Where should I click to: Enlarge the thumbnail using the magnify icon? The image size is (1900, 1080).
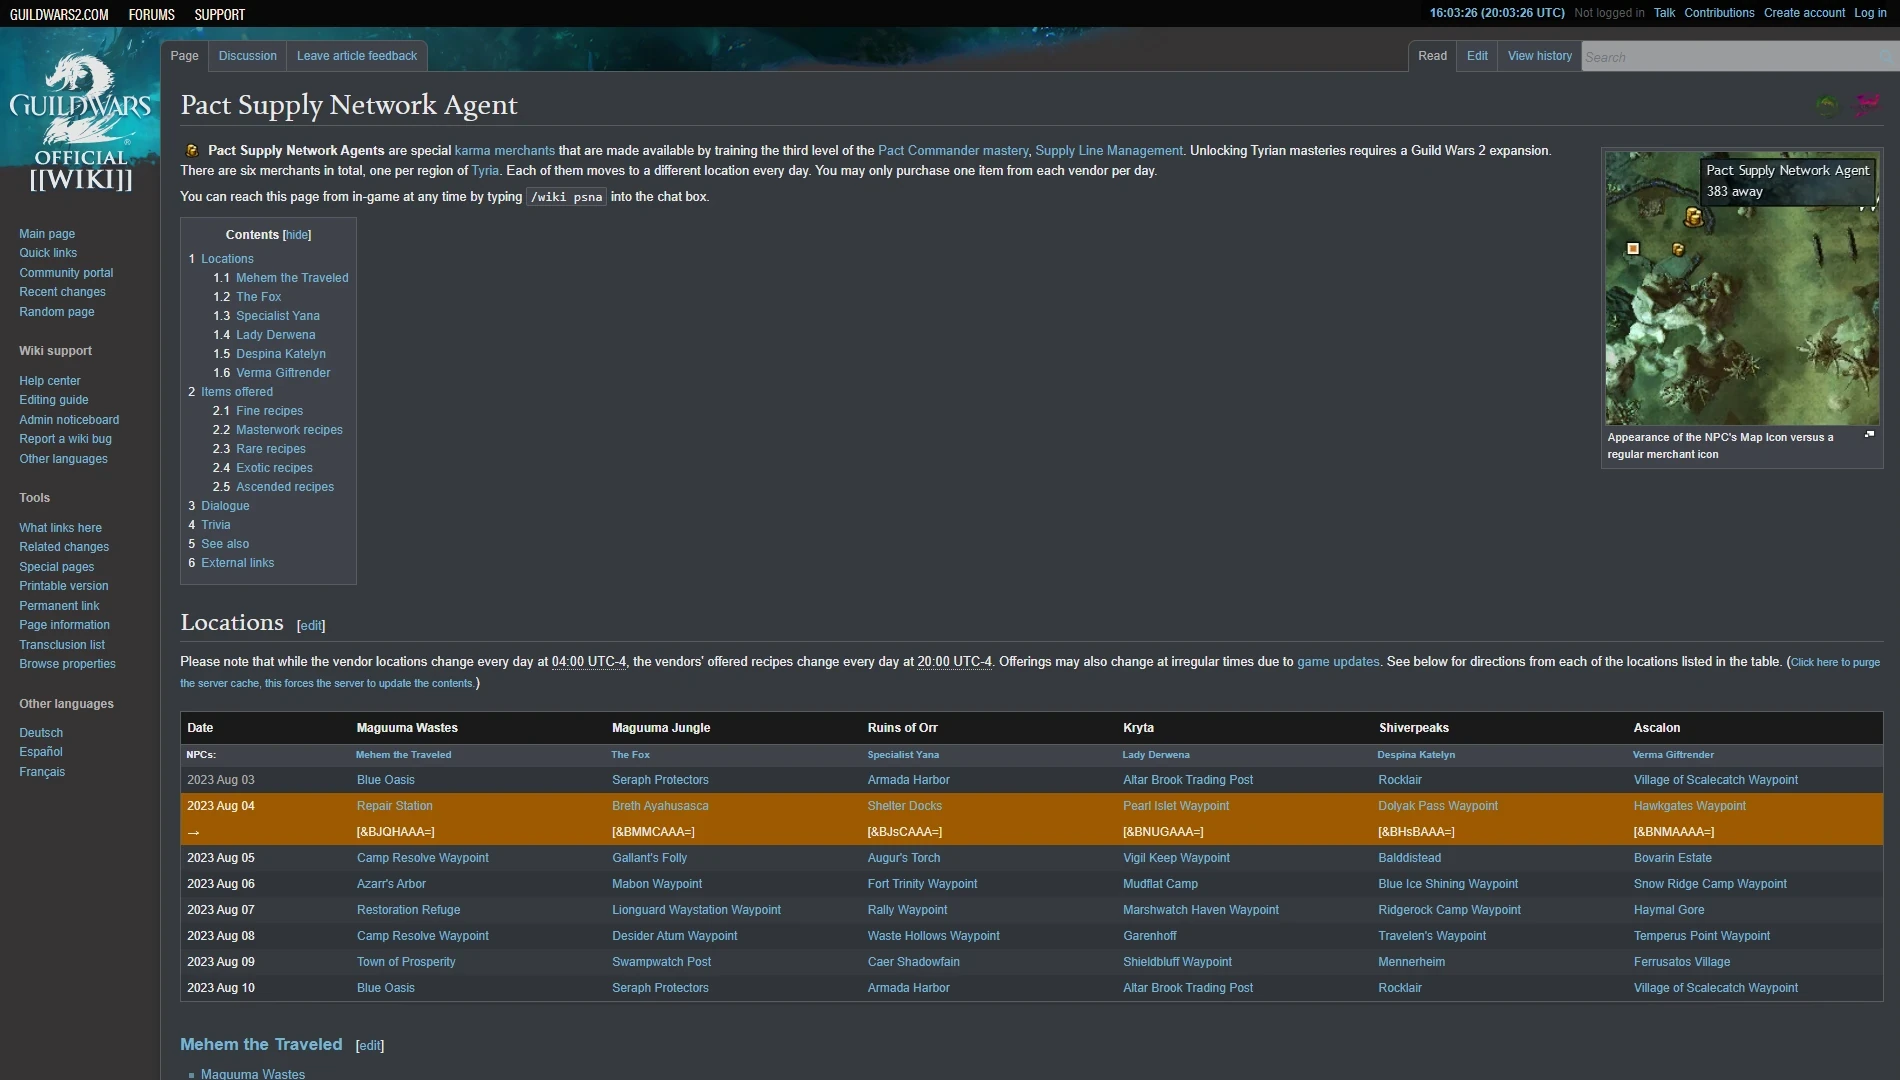[1869, 435]
